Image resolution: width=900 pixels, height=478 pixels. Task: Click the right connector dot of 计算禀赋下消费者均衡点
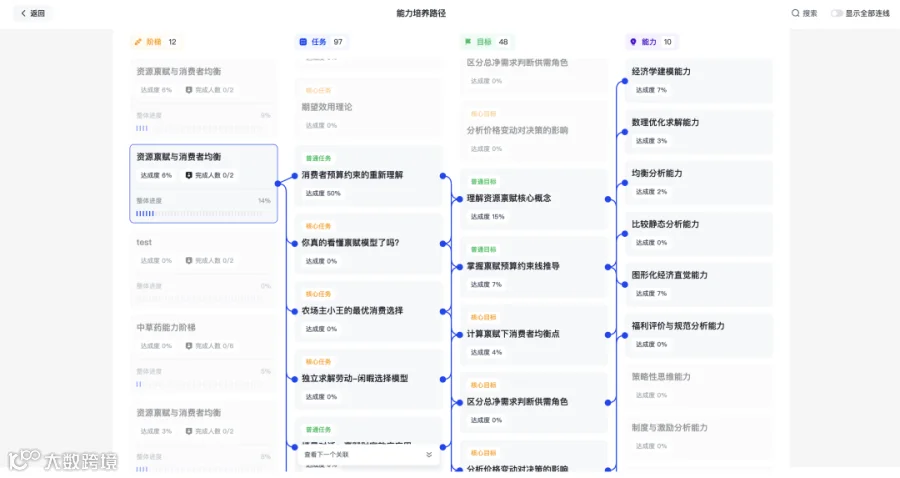point(608,335)
